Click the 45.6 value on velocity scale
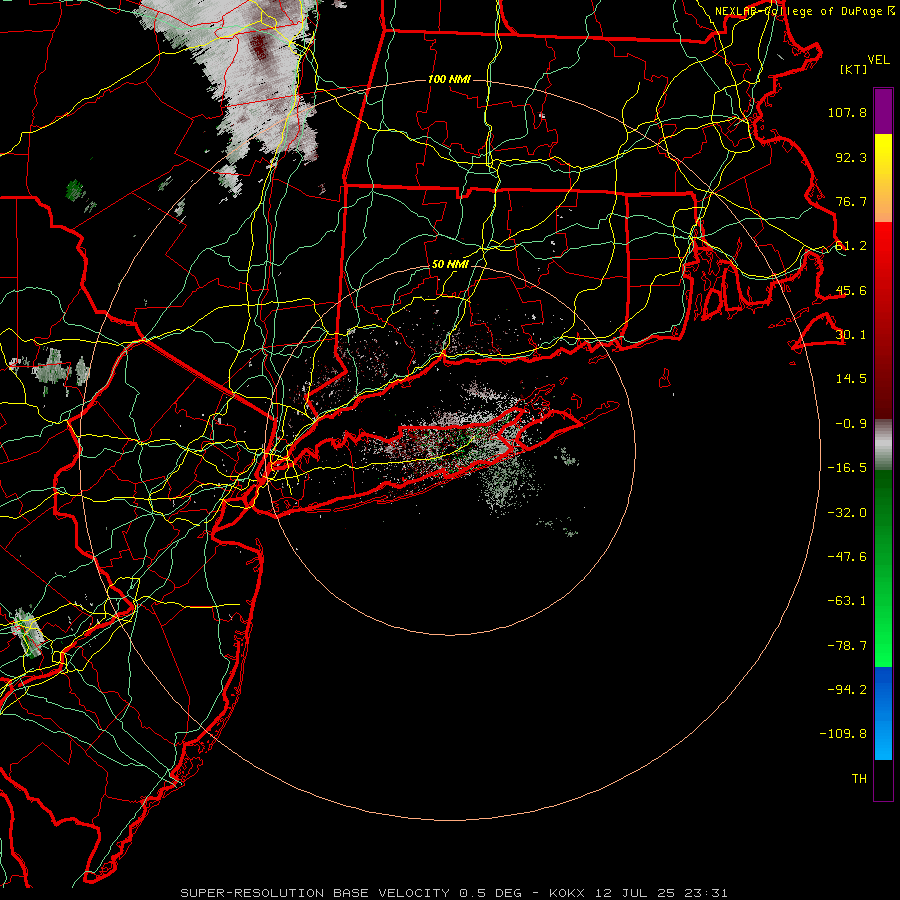 [x=851, y=290]
